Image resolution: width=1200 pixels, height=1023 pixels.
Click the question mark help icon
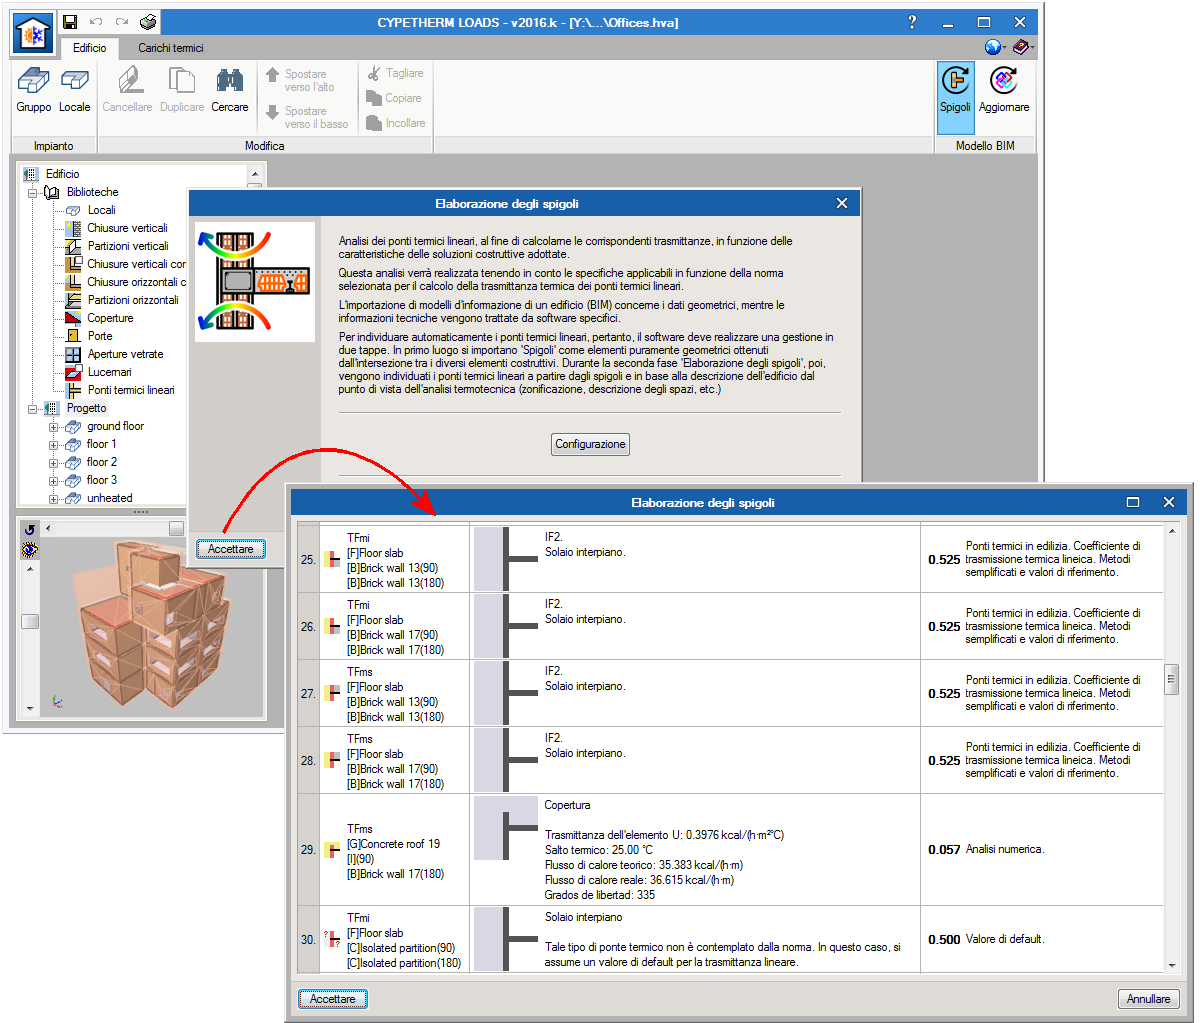[912, 22]
